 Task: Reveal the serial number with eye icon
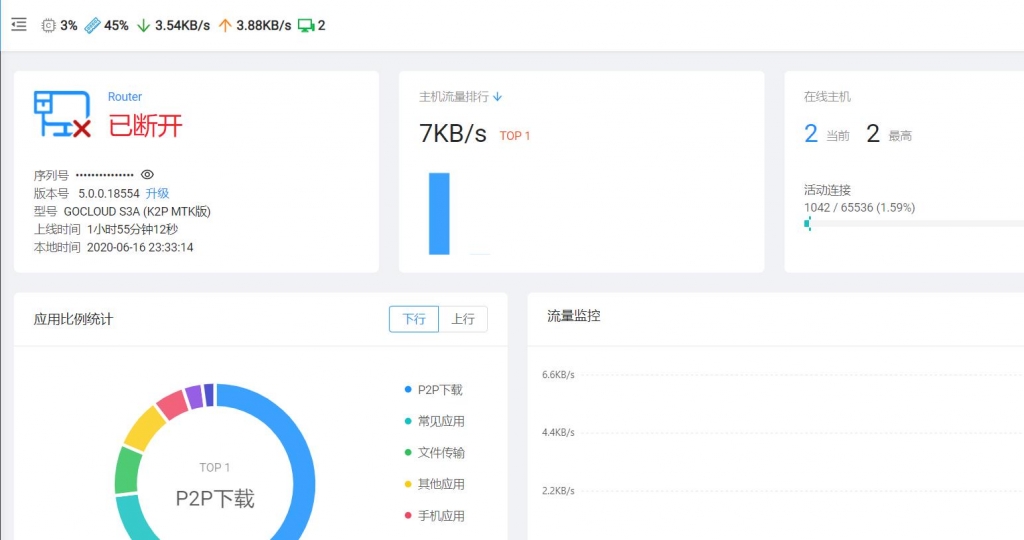[x=147, y=174]
